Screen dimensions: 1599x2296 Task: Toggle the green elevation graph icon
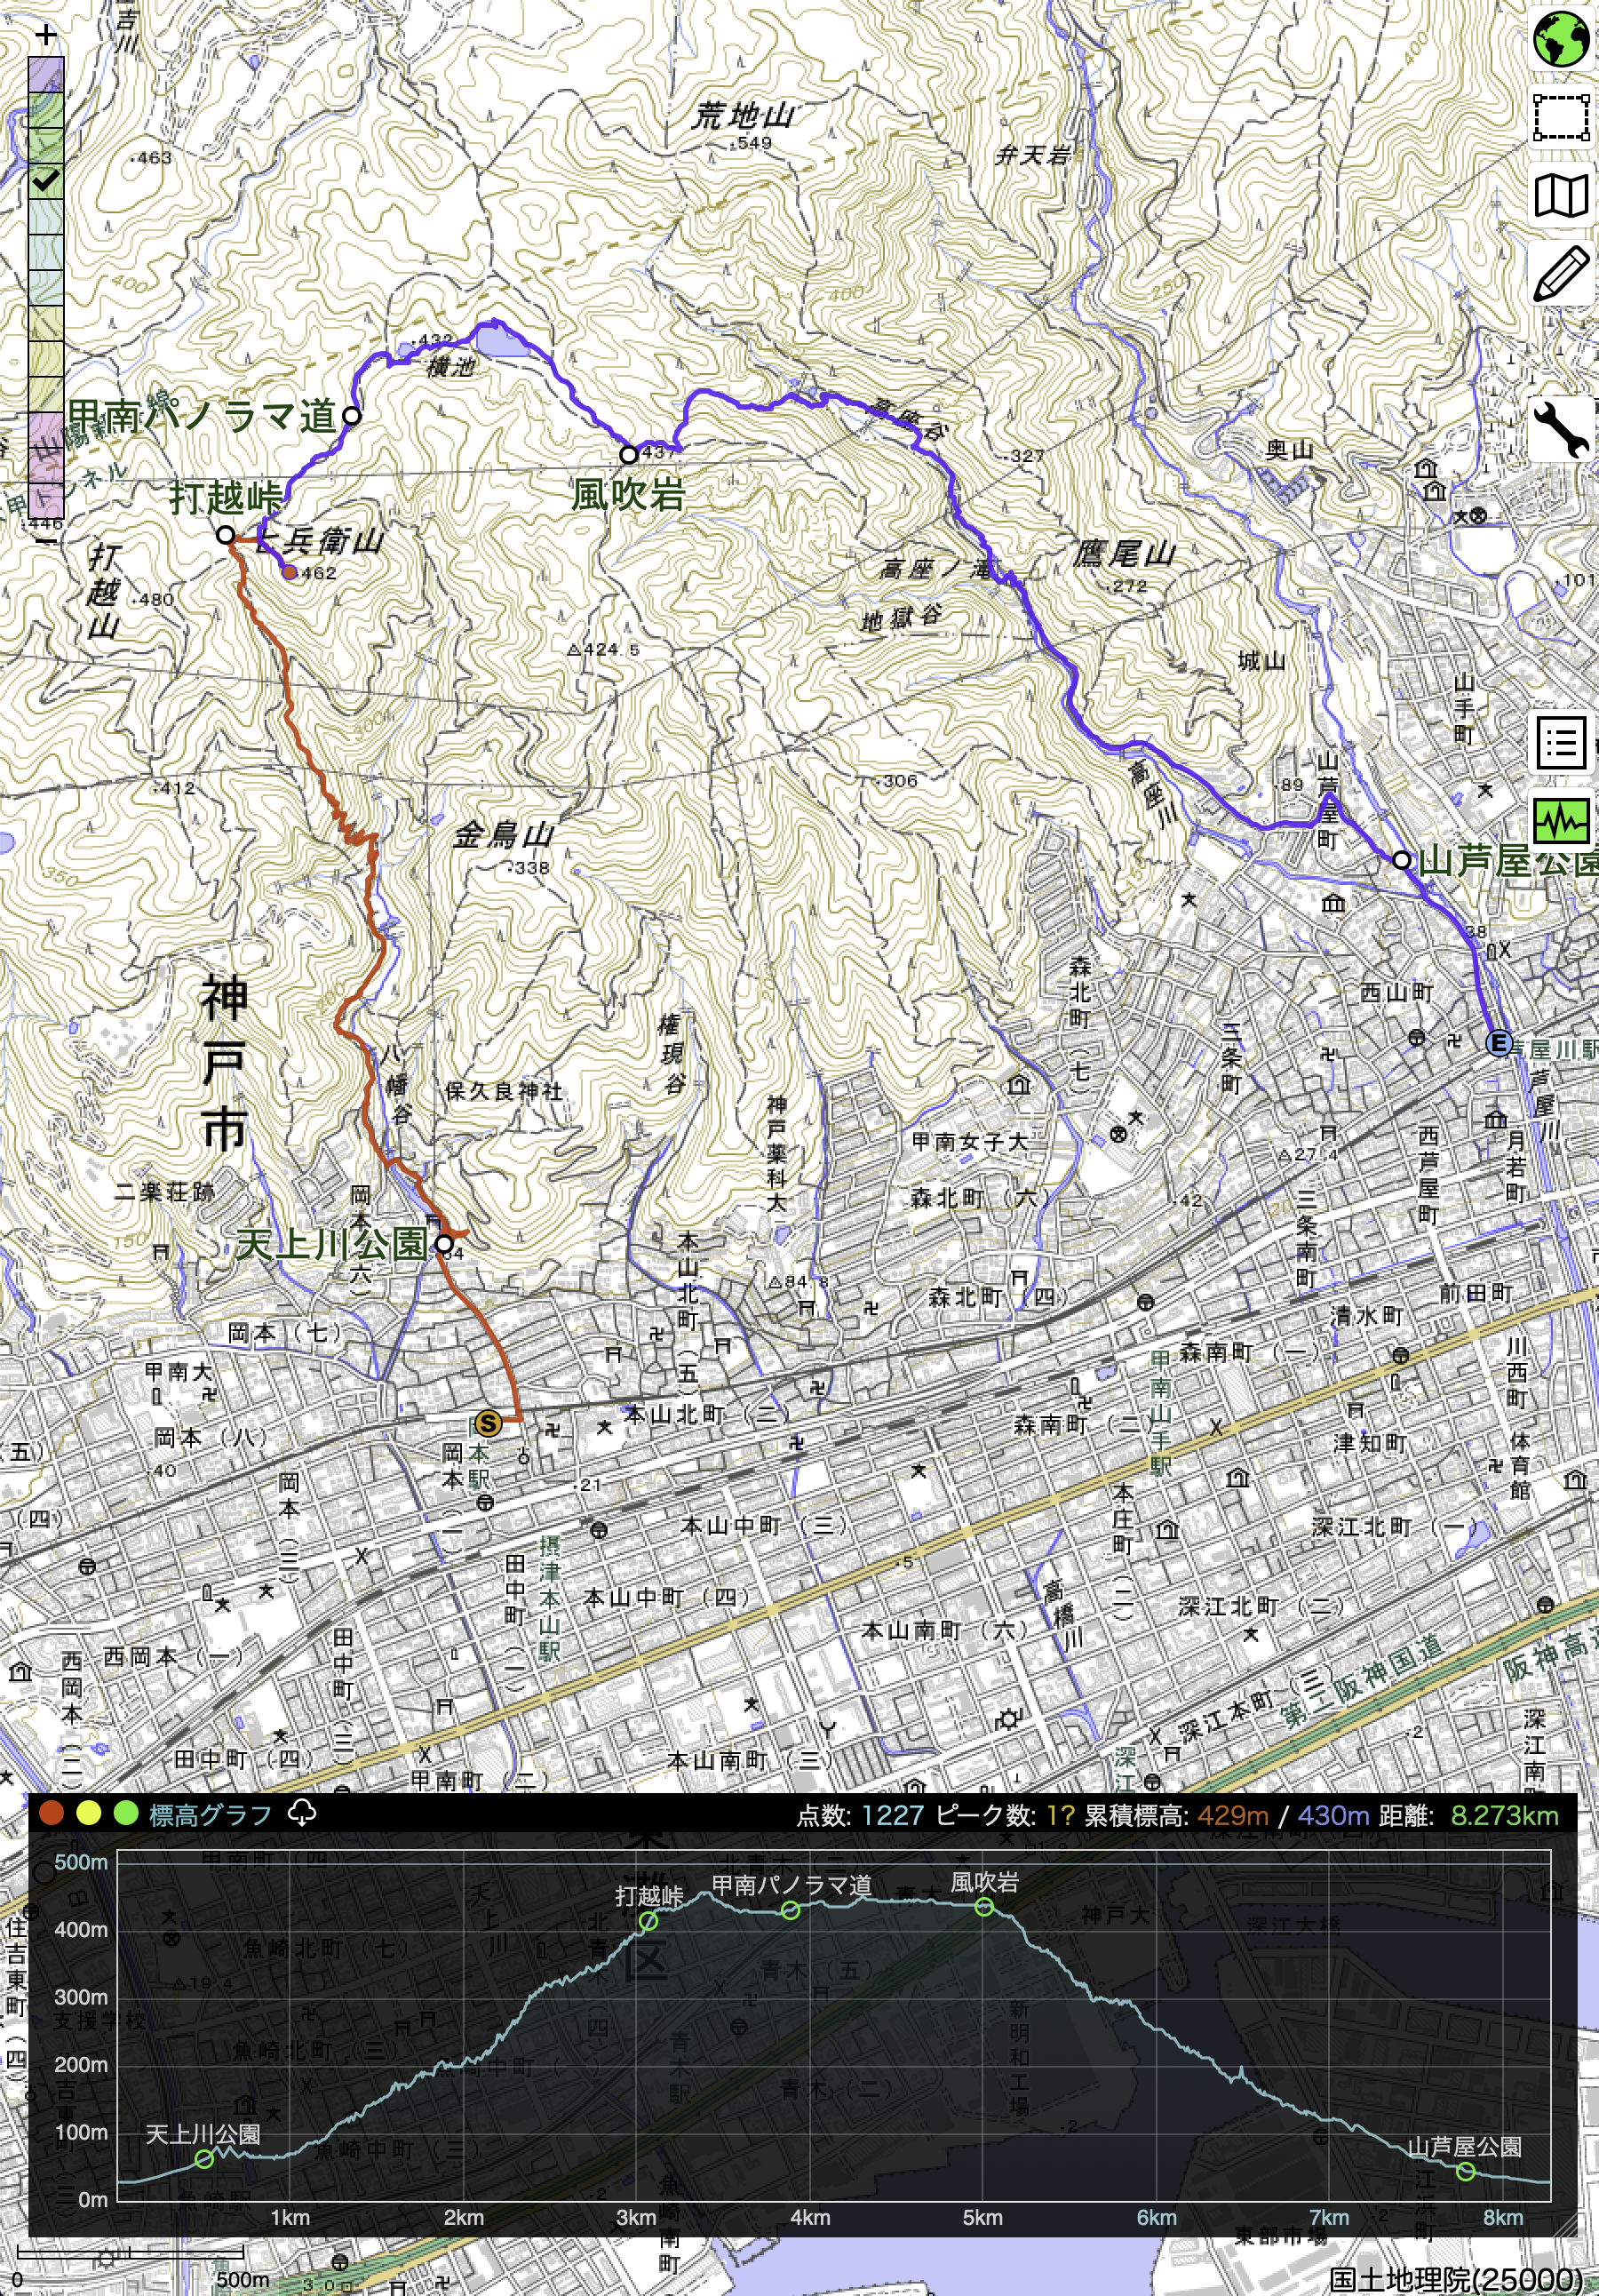(x=1561, y=821)
